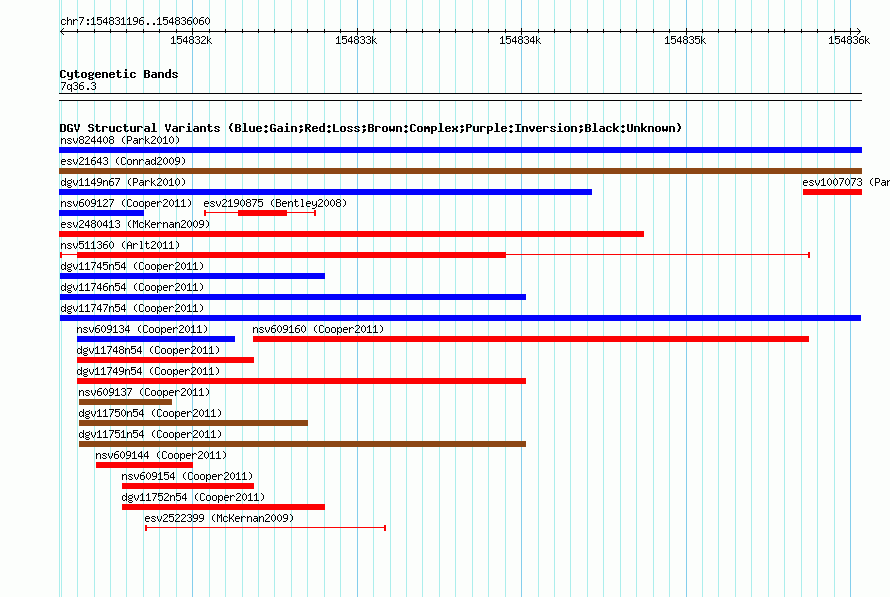Select the nsv609160 (Cooper2011) red bar
Screen dimensions: 890x597
pos(531,339)
